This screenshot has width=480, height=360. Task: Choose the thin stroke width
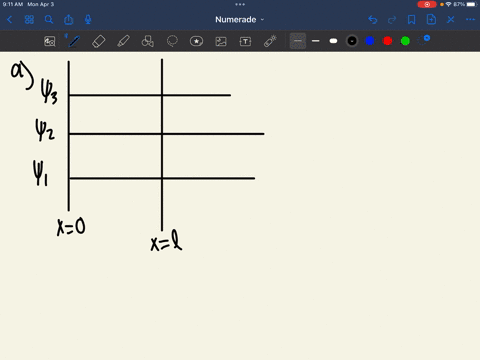coord(315,41)
